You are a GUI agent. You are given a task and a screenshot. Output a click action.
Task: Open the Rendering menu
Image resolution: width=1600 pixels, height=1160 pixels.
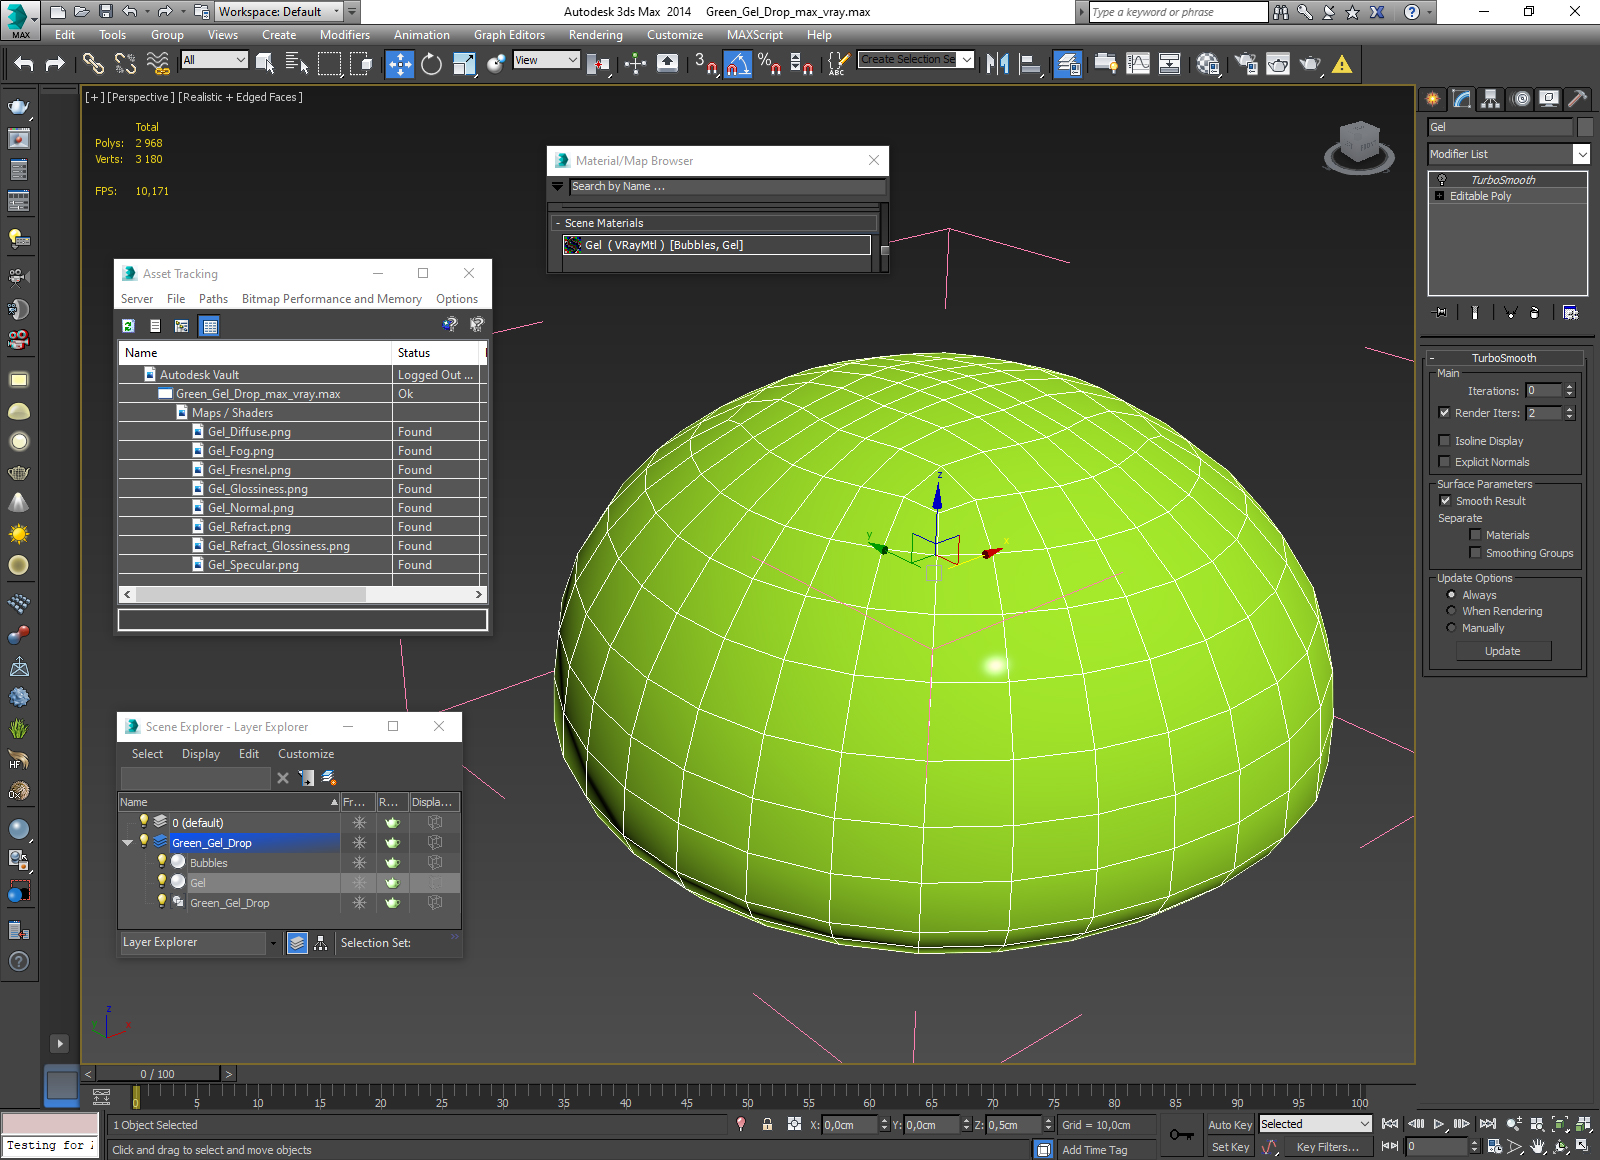596,35
